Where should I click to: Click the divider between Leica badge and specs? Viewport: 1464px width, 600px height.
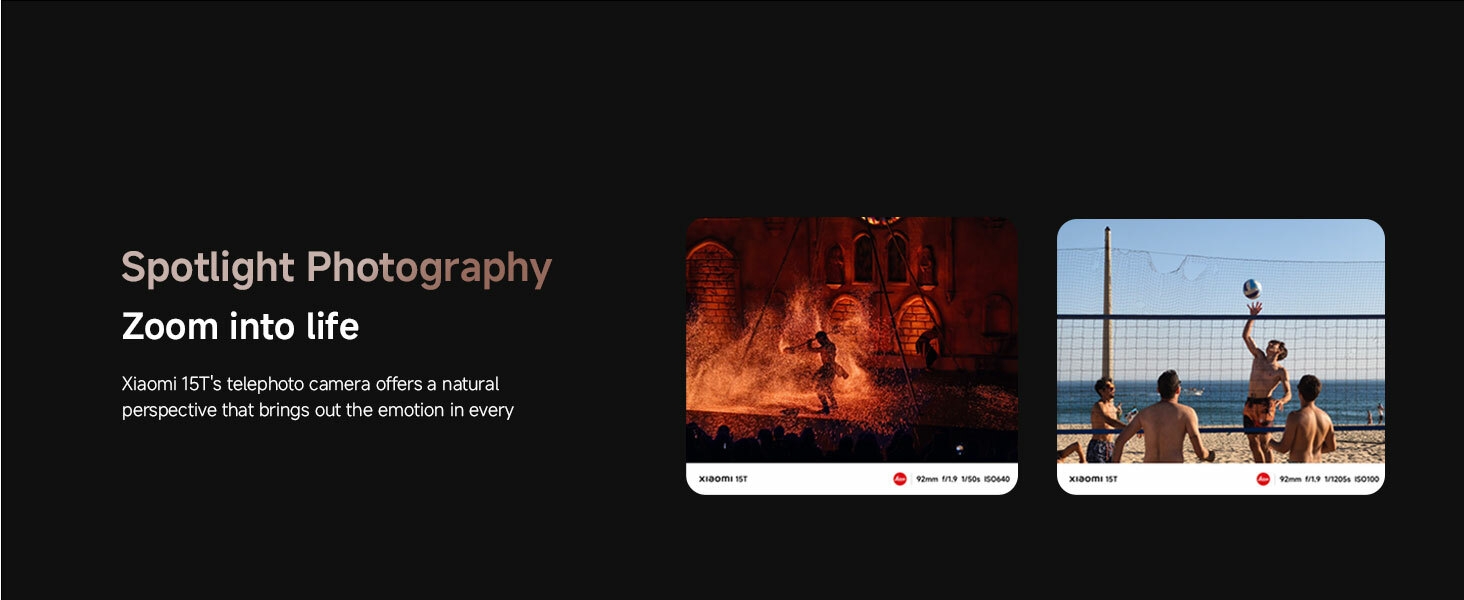pos(911,478)
